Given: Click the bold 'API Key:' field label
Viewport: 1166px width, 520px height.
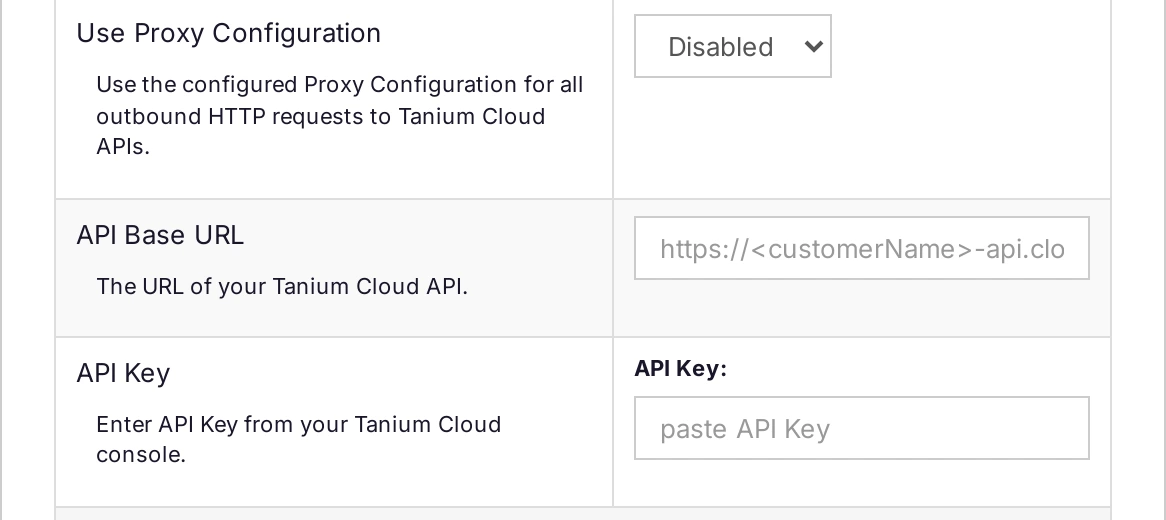Looking at the screenshot, I should [680, 369].
